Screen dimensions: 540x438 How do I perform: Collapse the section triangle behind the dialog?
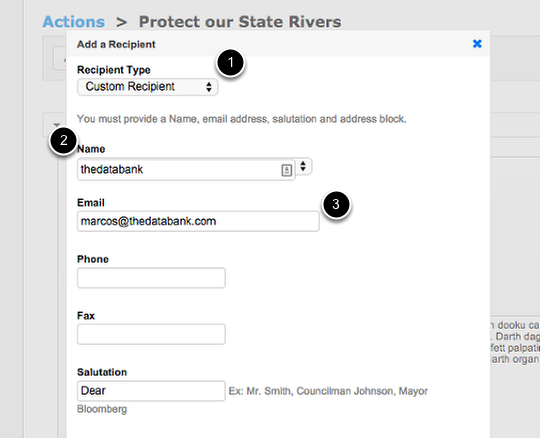[x=57, y=124]
